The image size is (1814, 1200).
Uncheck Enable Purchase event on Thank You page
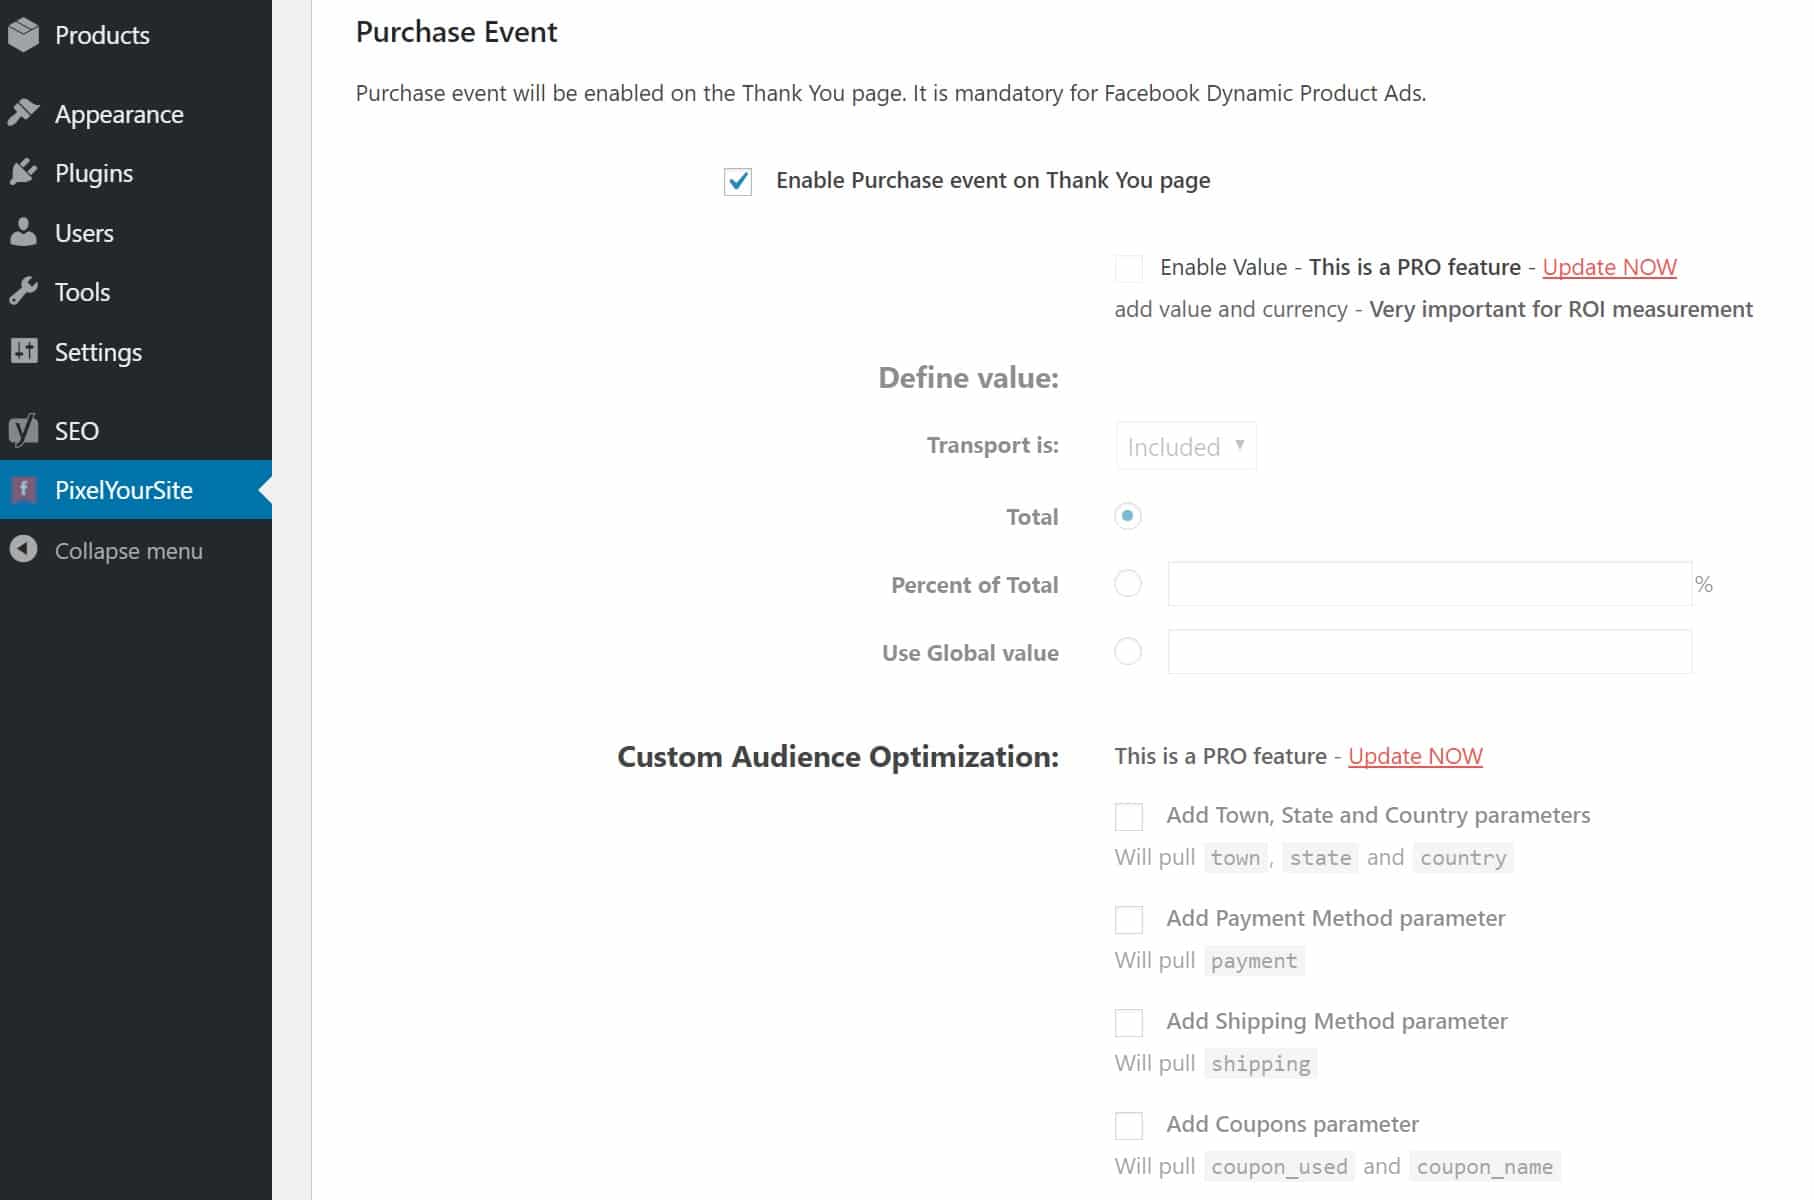[x=738, y=181]
